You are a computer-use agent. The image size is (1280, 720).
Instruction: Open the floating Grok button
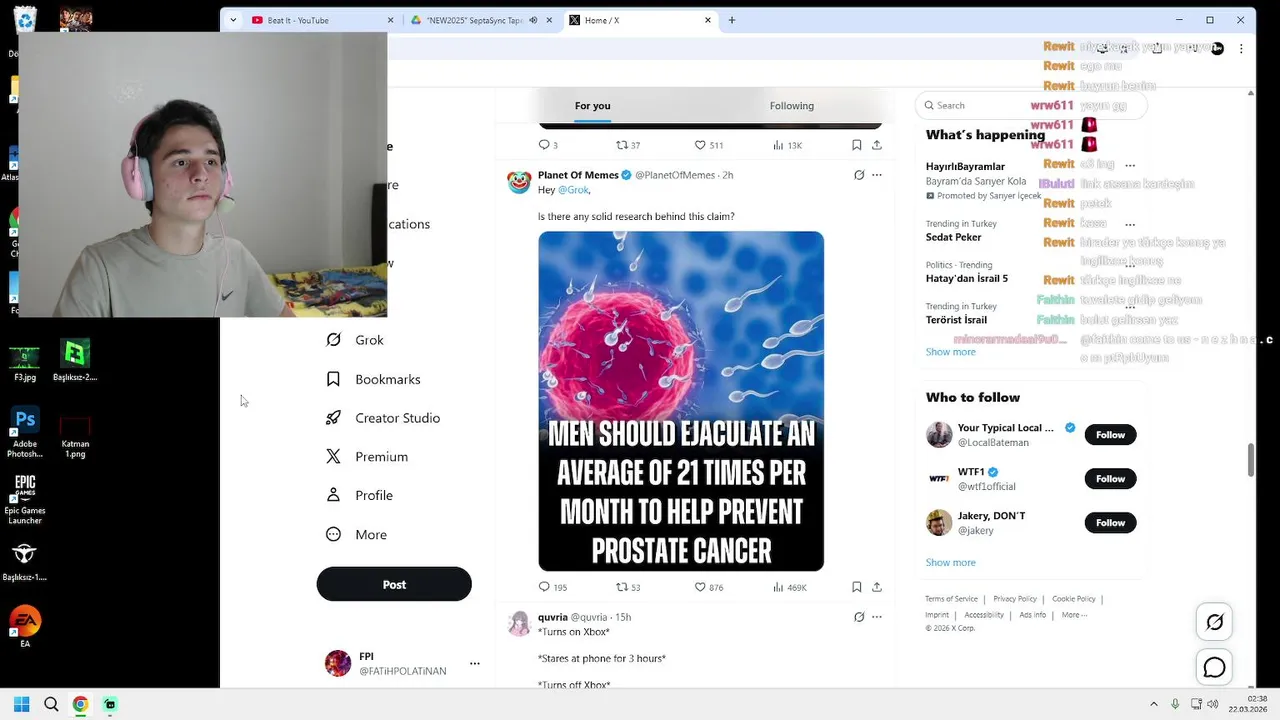pyautogui.click(x=1214, y=622)
